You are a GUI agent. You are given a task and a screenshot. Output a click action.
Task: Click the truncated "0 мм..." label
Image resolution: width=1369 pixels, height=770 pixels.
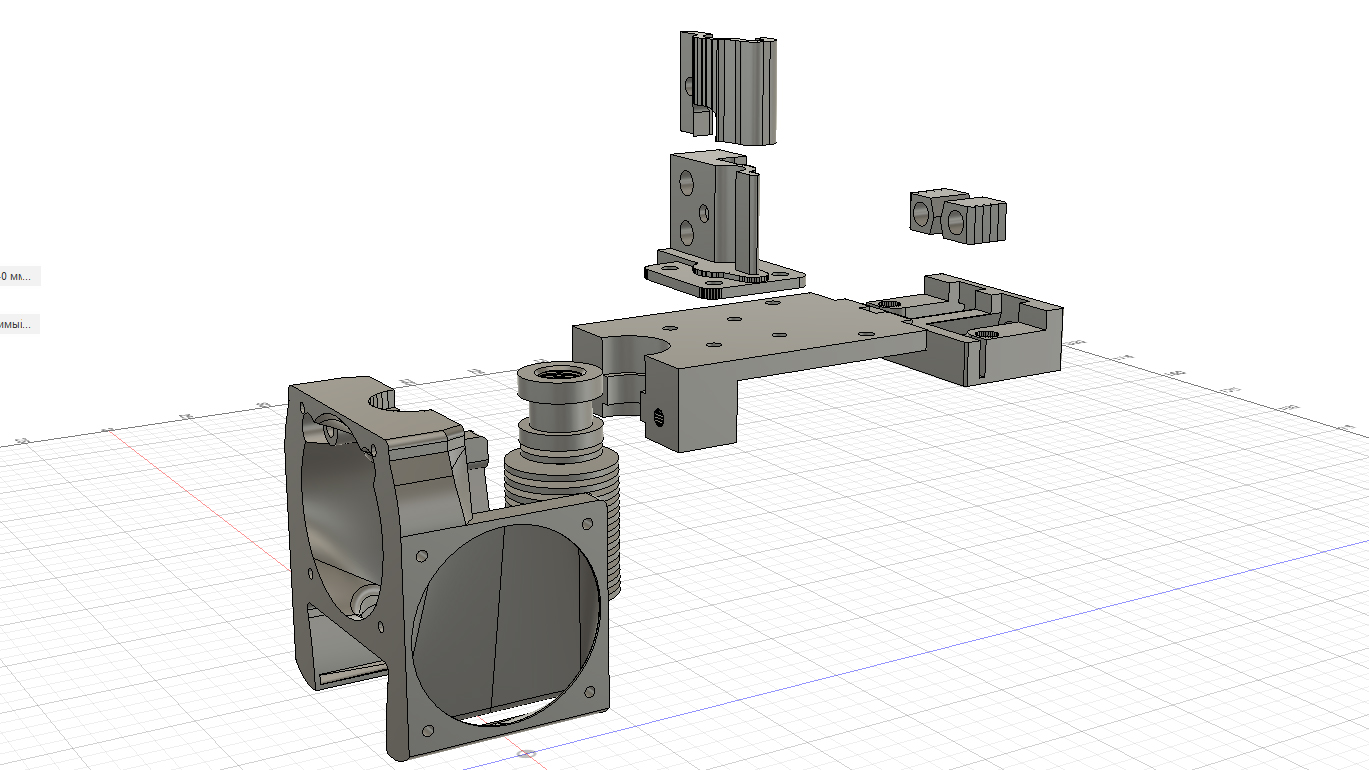18,275
